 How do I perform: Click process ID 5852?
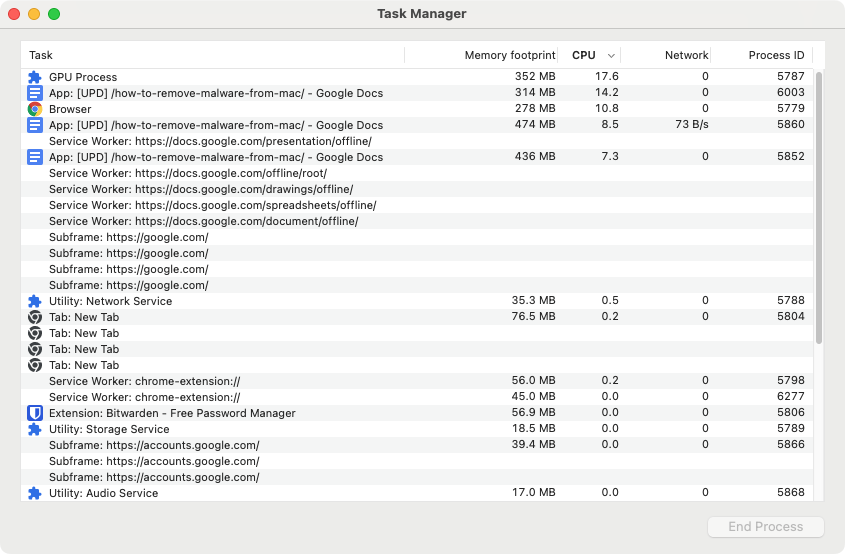point(791,156)
